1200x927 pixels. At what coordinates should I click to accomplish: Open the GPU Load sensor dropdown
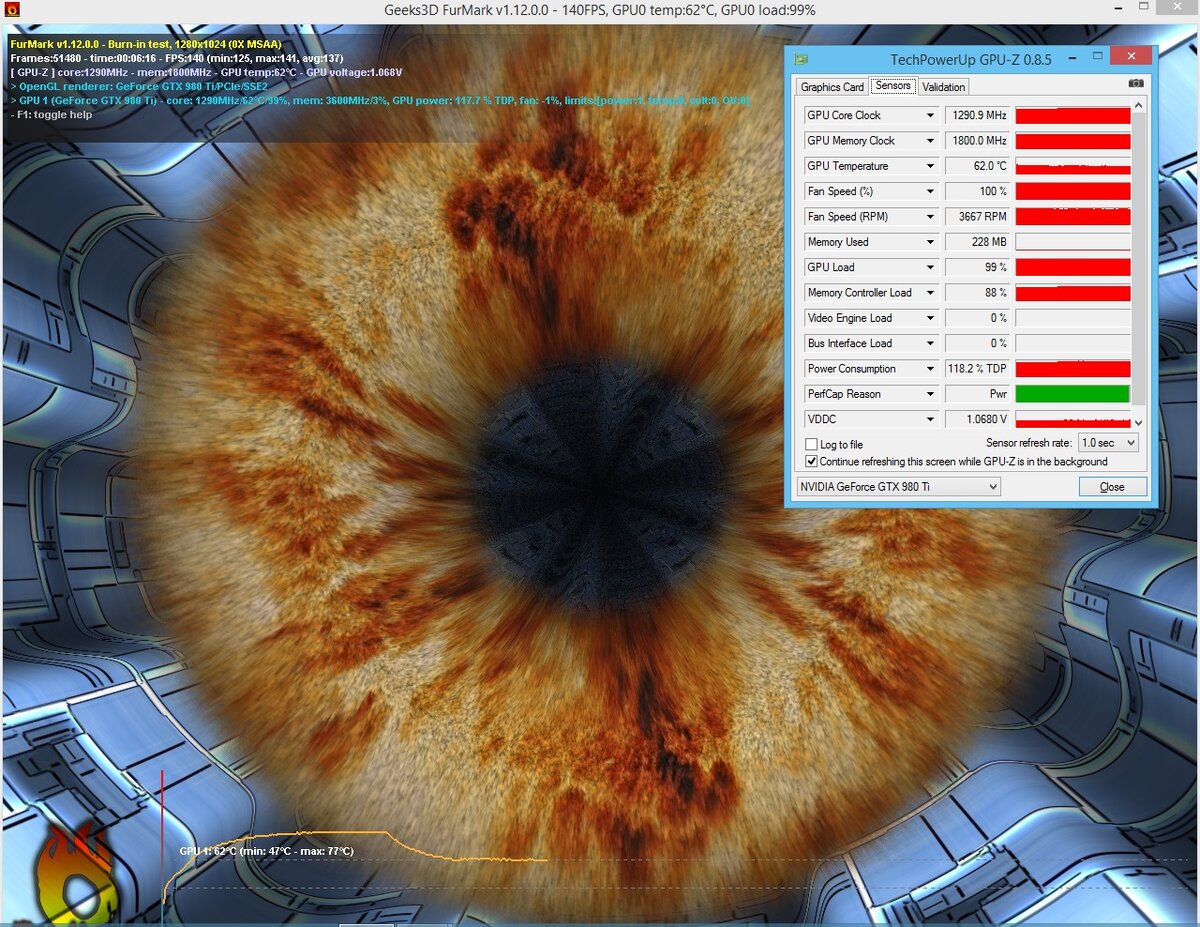931,267
